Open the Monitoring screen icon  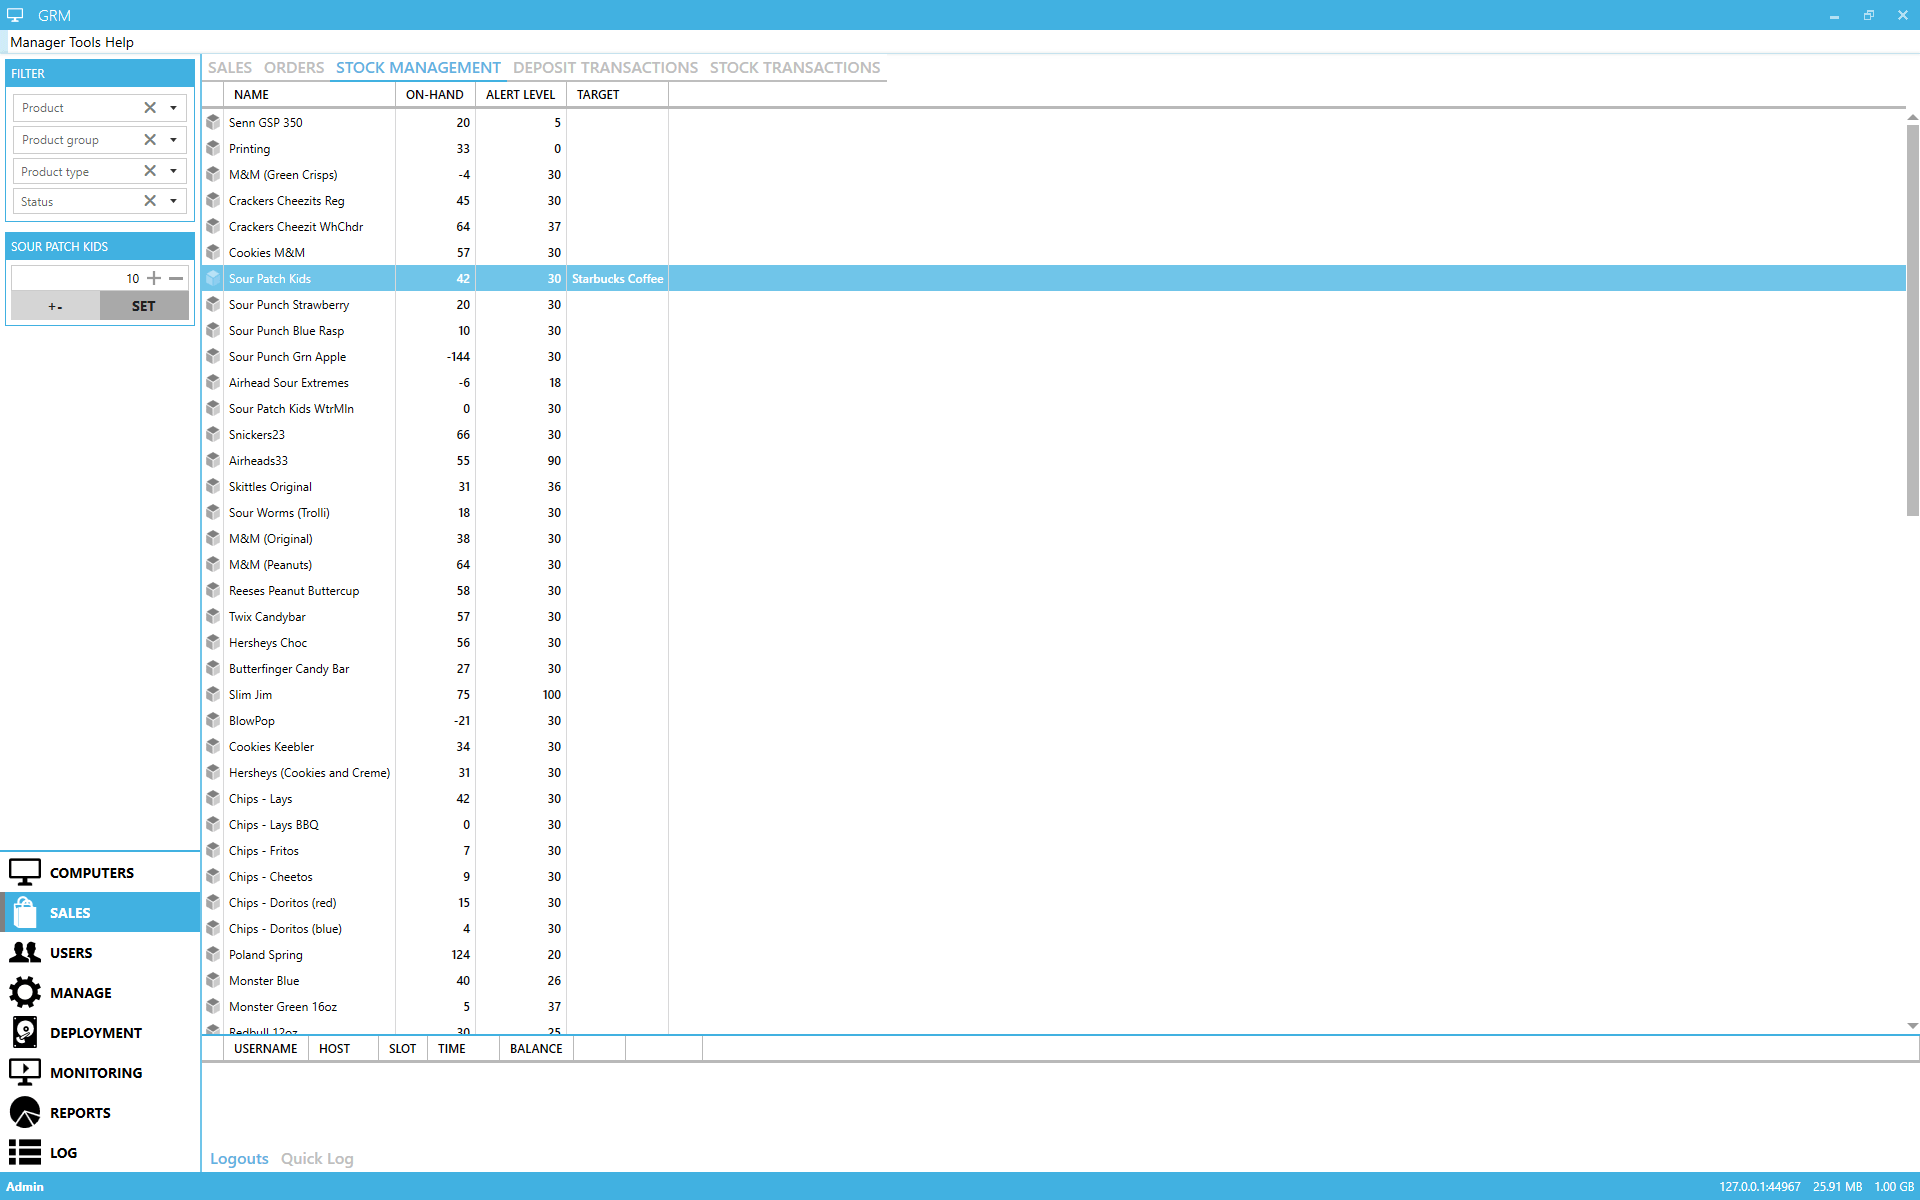click(x=25, y=1072)
